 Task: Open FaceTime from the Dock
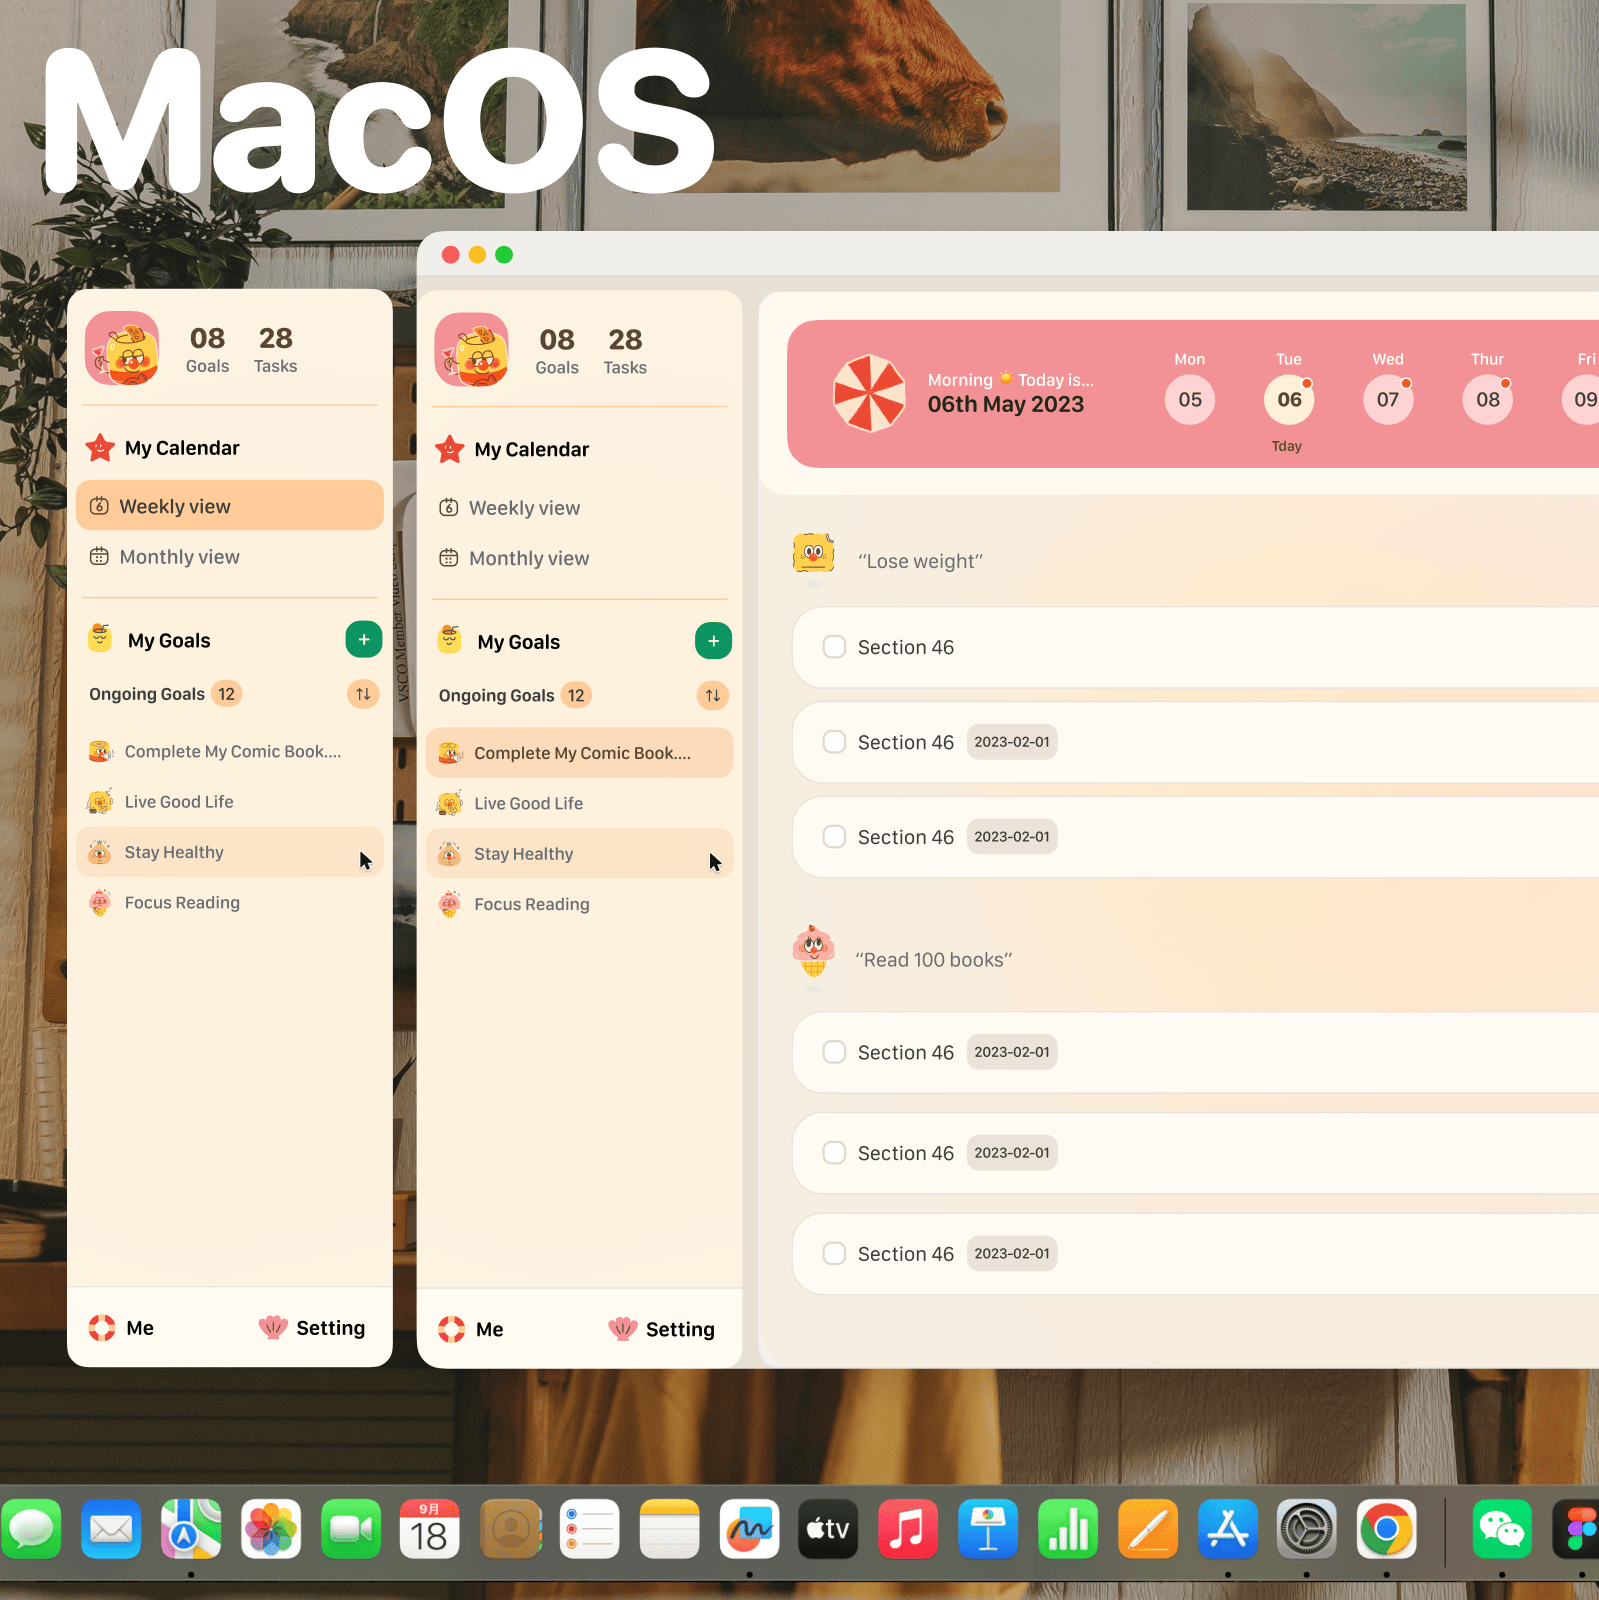point(351,1529)
